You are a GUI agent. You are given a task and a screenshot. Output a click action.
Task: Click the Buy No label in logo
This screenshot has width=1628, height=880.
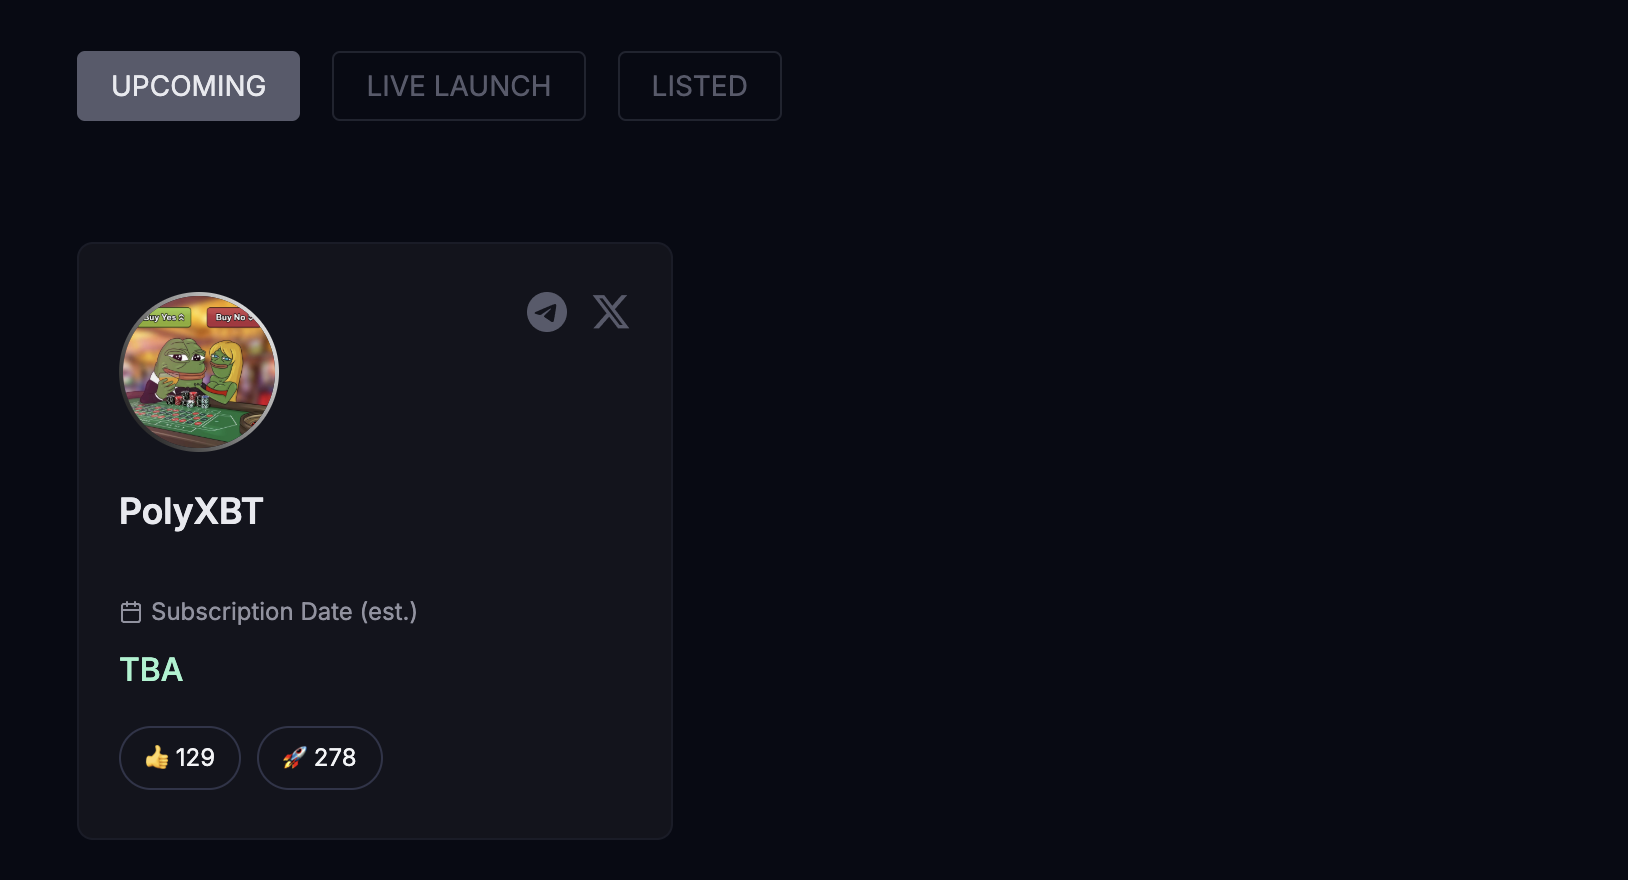pos(232,317)
